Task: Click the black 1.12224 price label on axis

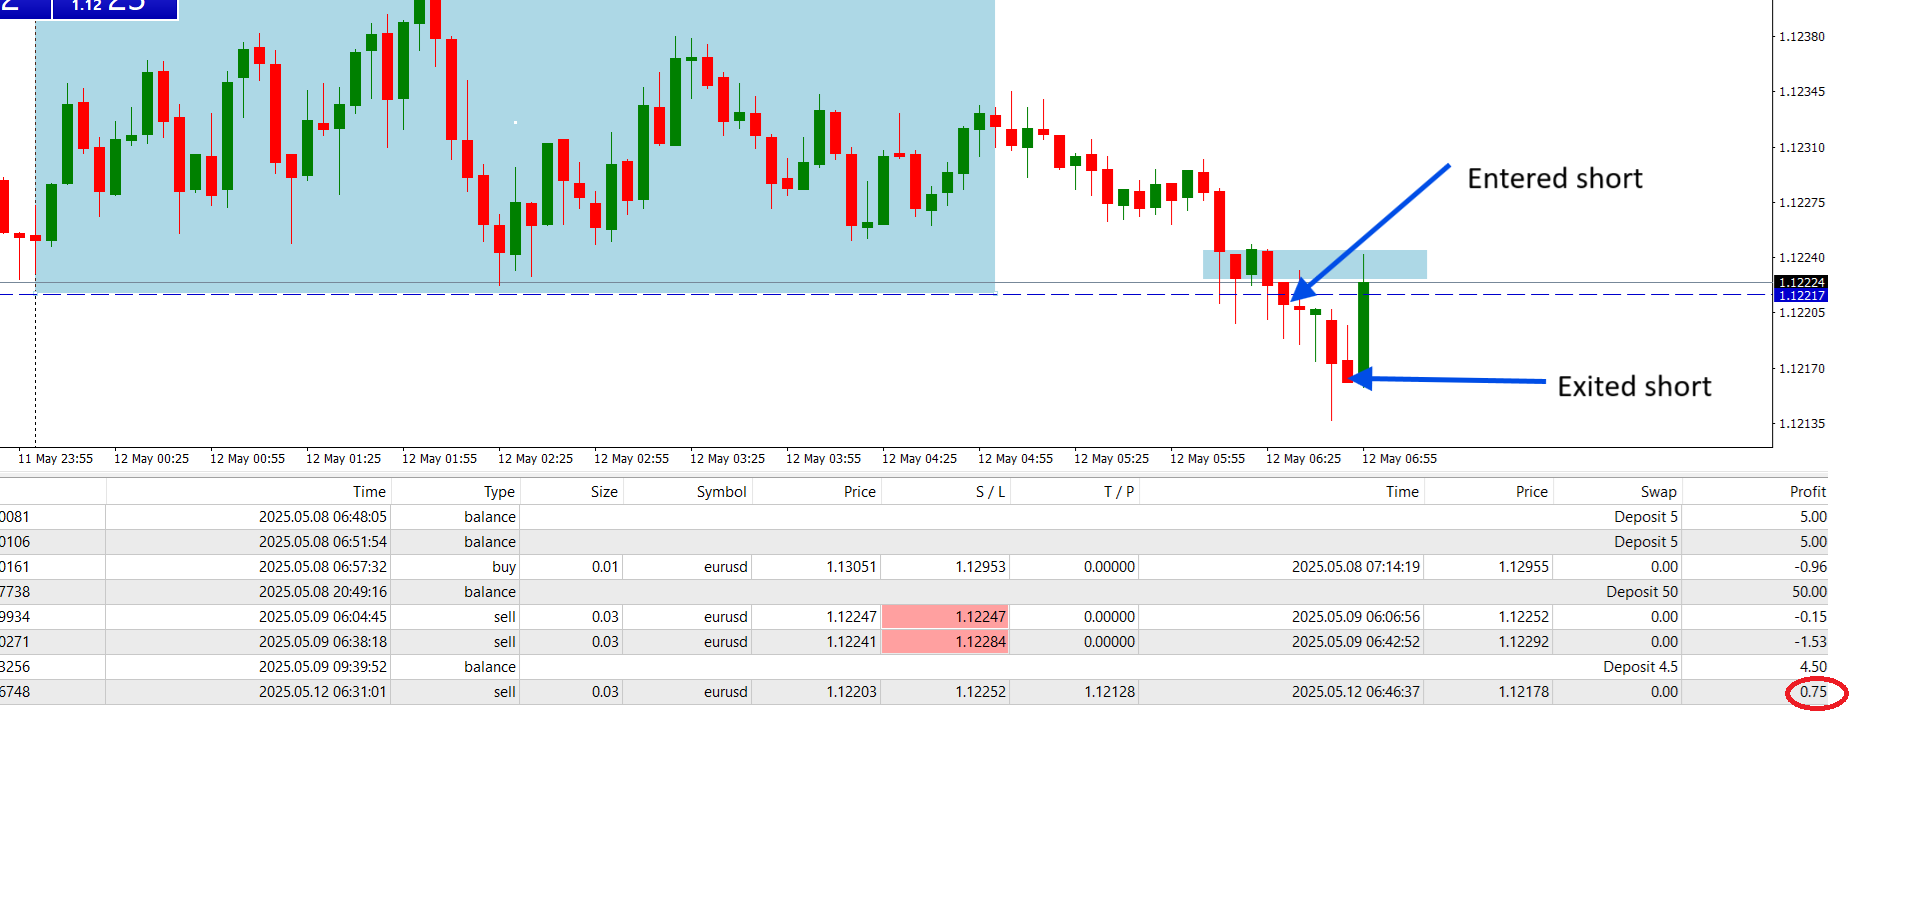Action: point(1801,283)
